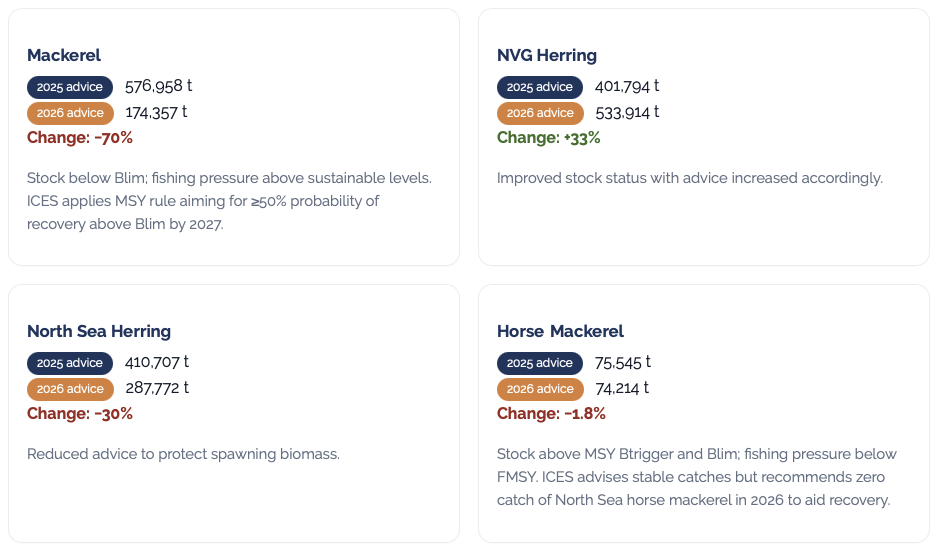Click the Mackerel card heading
Image resolution: width=938 pixels, height=550 pixels.
pyautogui.click(x=64, y=55)
